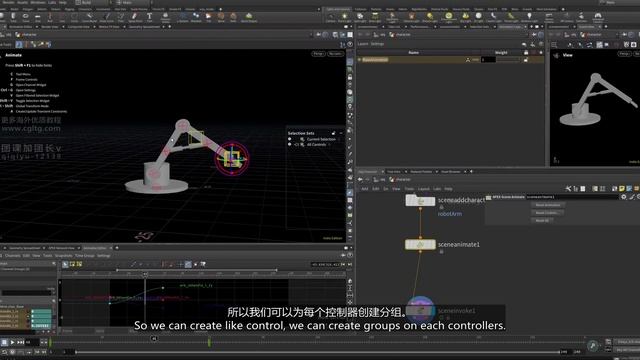The height and width of the screenshot is (360, 640).
Task: Open the Layout menu in network editor
Action: pos(424,189)
